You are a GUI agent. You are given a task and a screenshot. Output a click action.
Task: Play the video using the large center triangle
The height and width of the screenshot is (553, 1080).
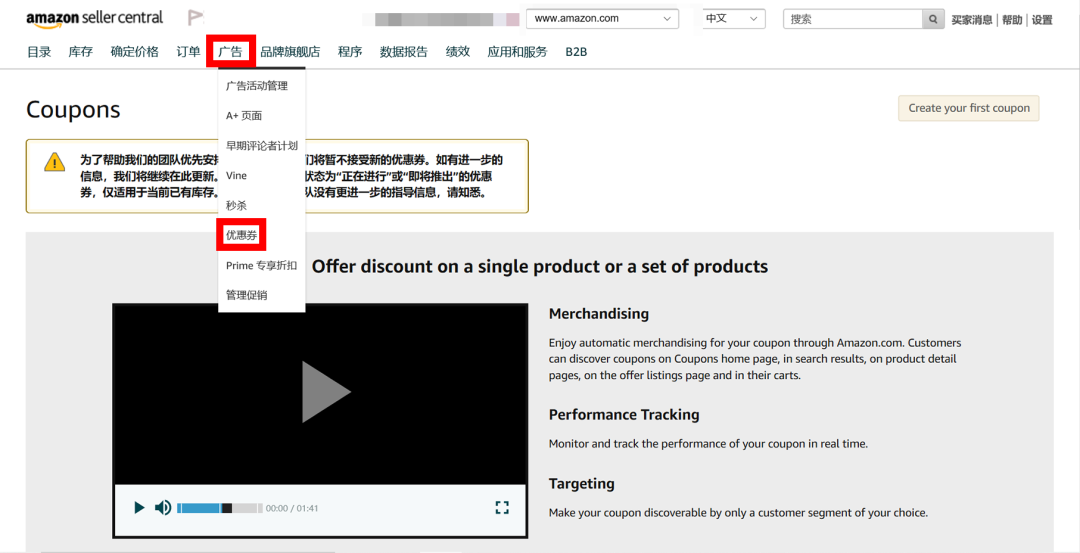(324, 391)
